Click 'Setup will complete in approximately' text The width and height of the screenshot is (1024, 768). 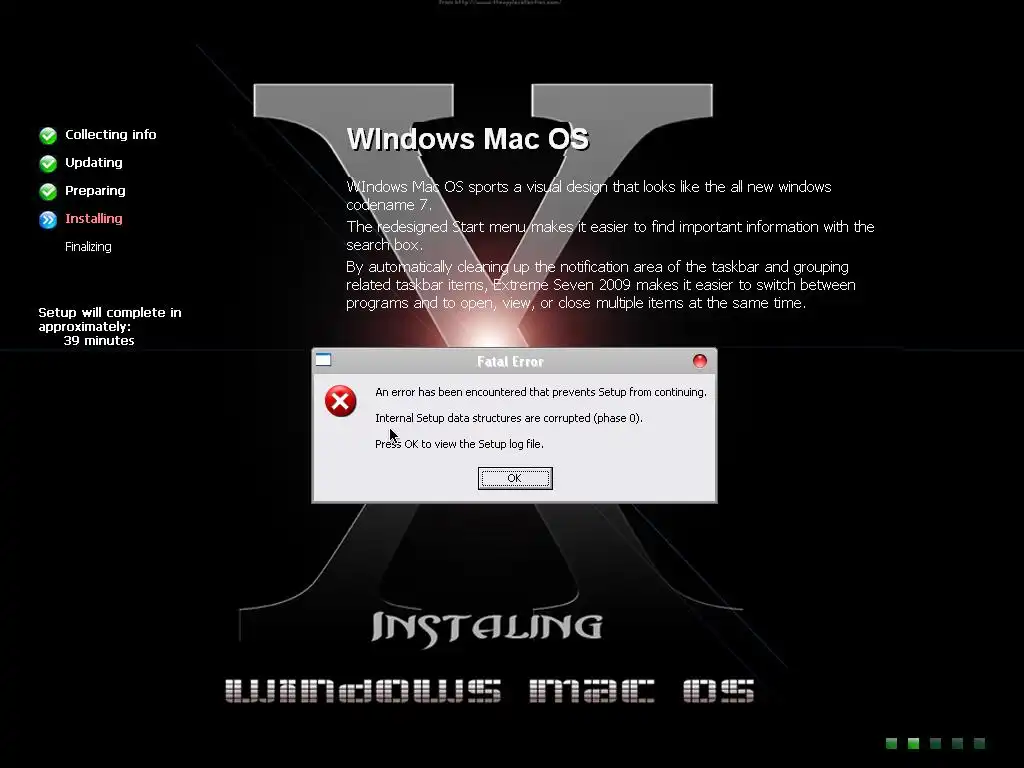coord(110,319)
